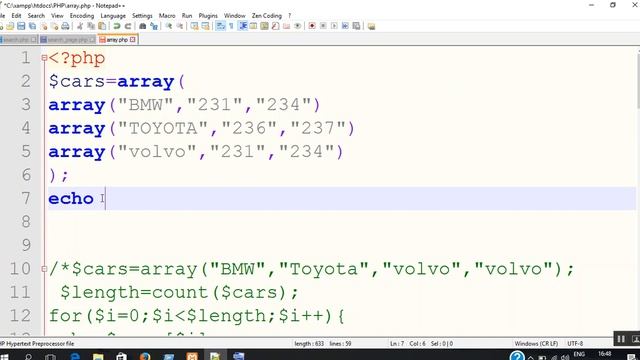This screenshot has width=640, height=360.
Task: Cut selection with the scissors icon
Action: (x=80, y=26)
